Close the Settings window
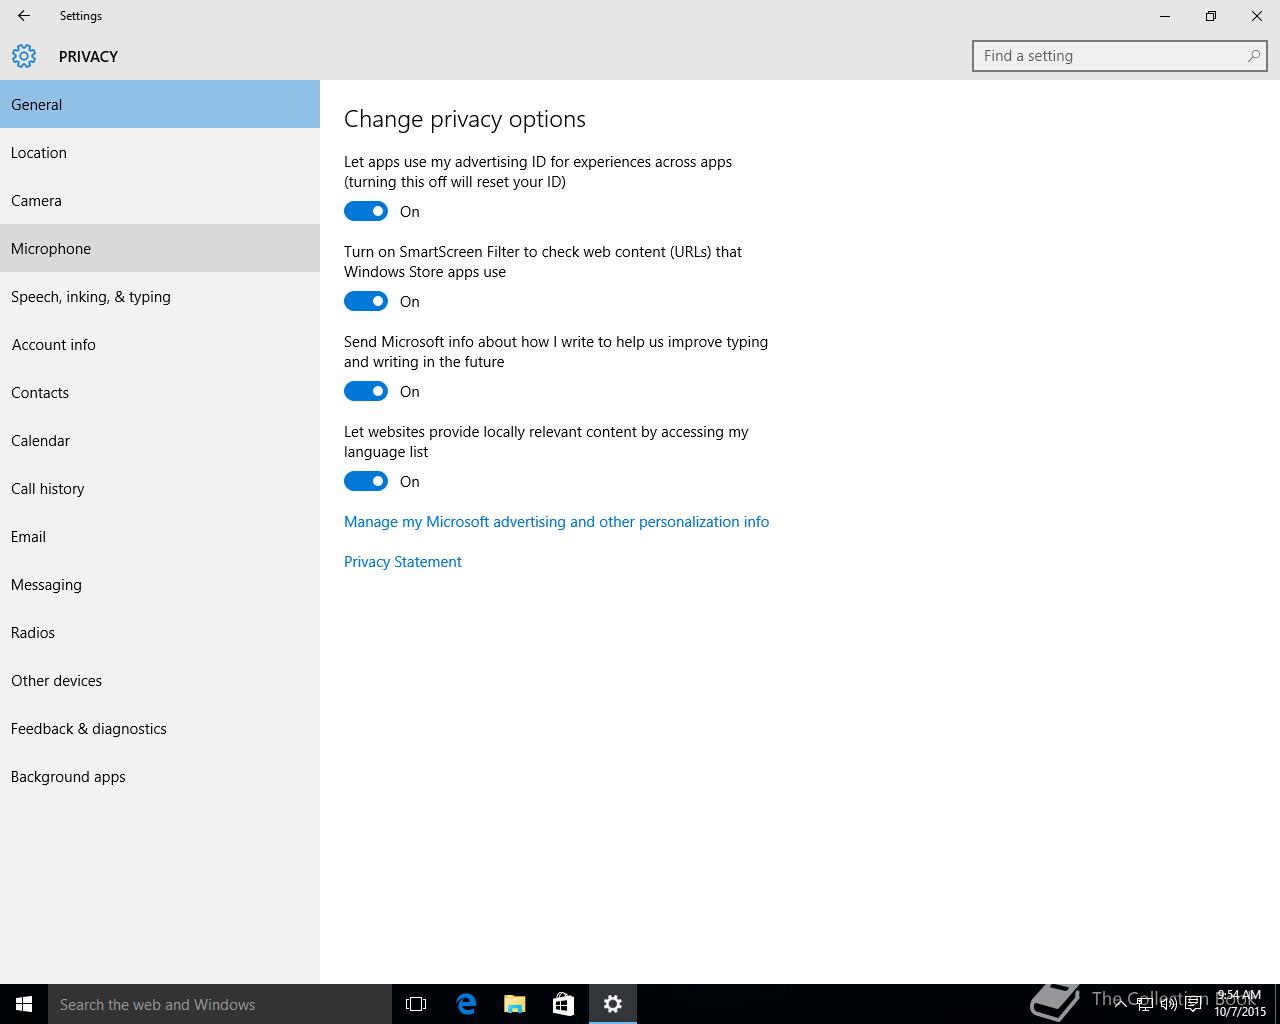The image size is (1280, 1024). coord(1257,16)
